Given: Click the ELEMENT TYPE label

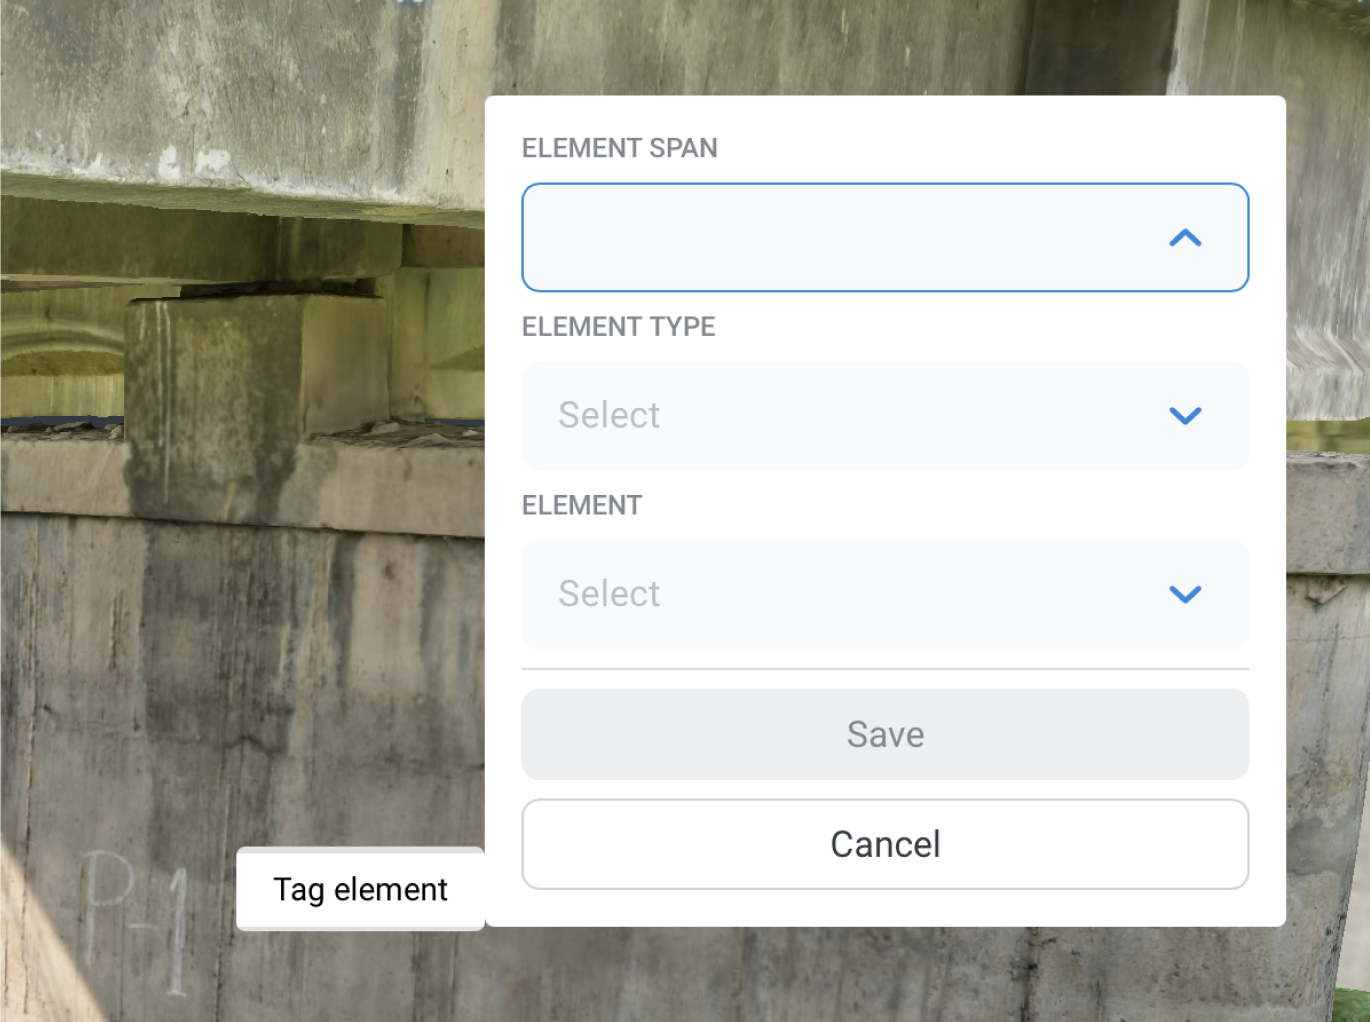Looking at the screenshot, I should (619, 327).
